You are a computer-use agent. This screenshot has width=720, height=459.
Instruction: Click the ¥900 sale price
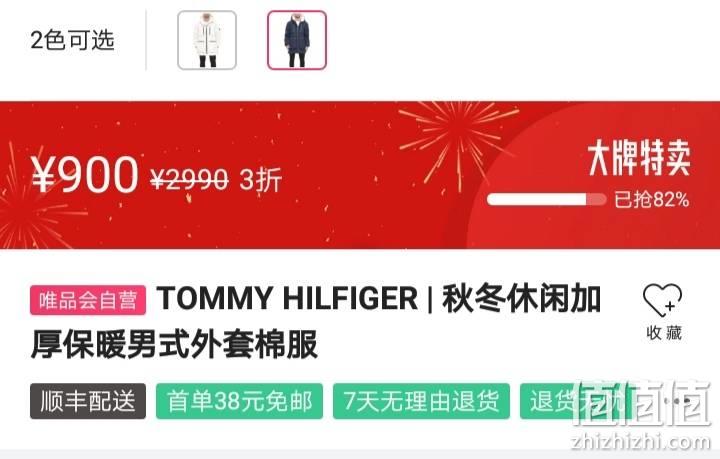84,174
